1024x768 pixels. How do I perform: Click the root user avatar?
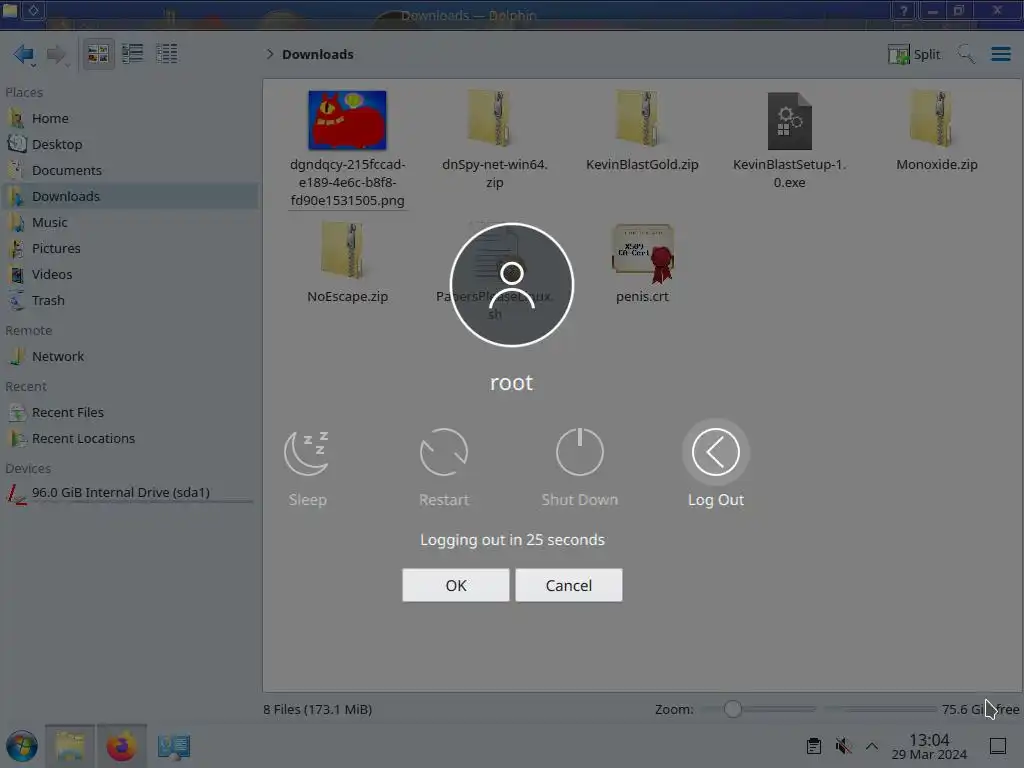(x=511, y=285)
